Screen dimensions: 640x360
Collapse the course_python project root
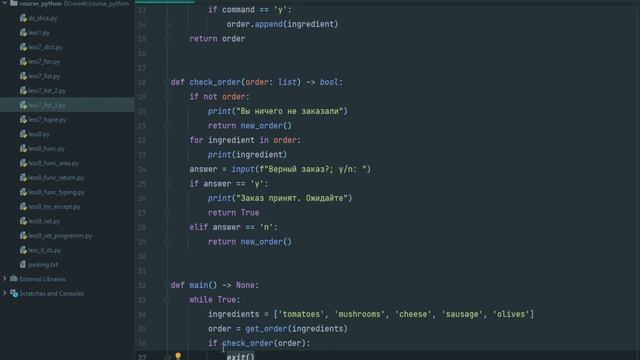pos(4,3)
